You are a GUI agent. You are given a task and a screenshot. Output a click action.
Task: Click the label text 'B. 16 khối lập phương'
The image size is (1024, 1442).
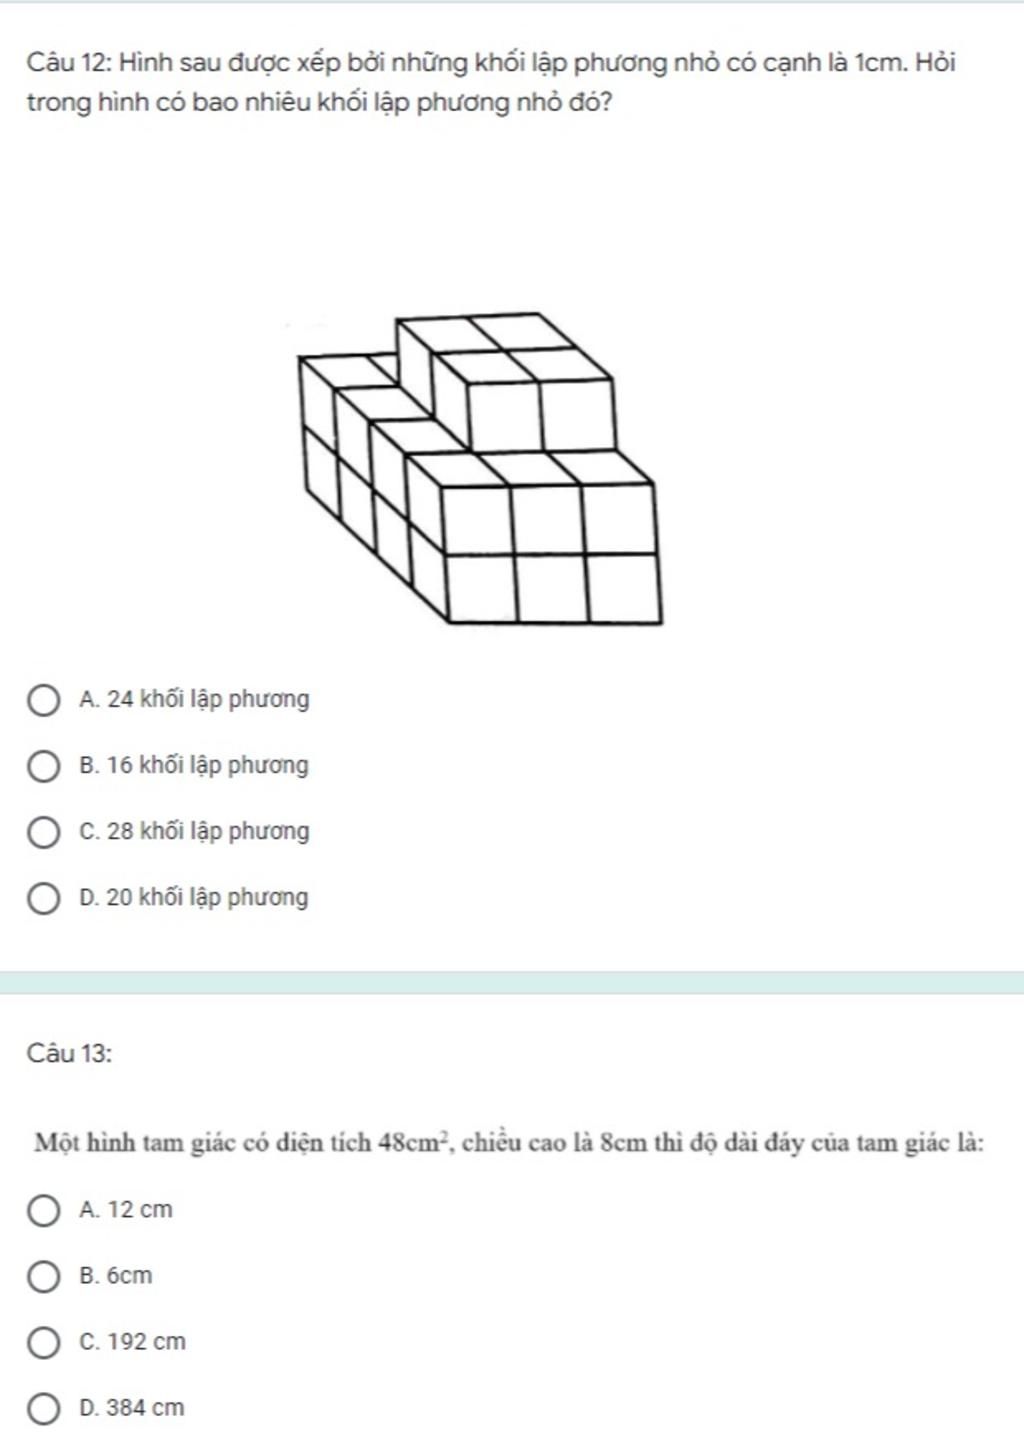[194, 766]
